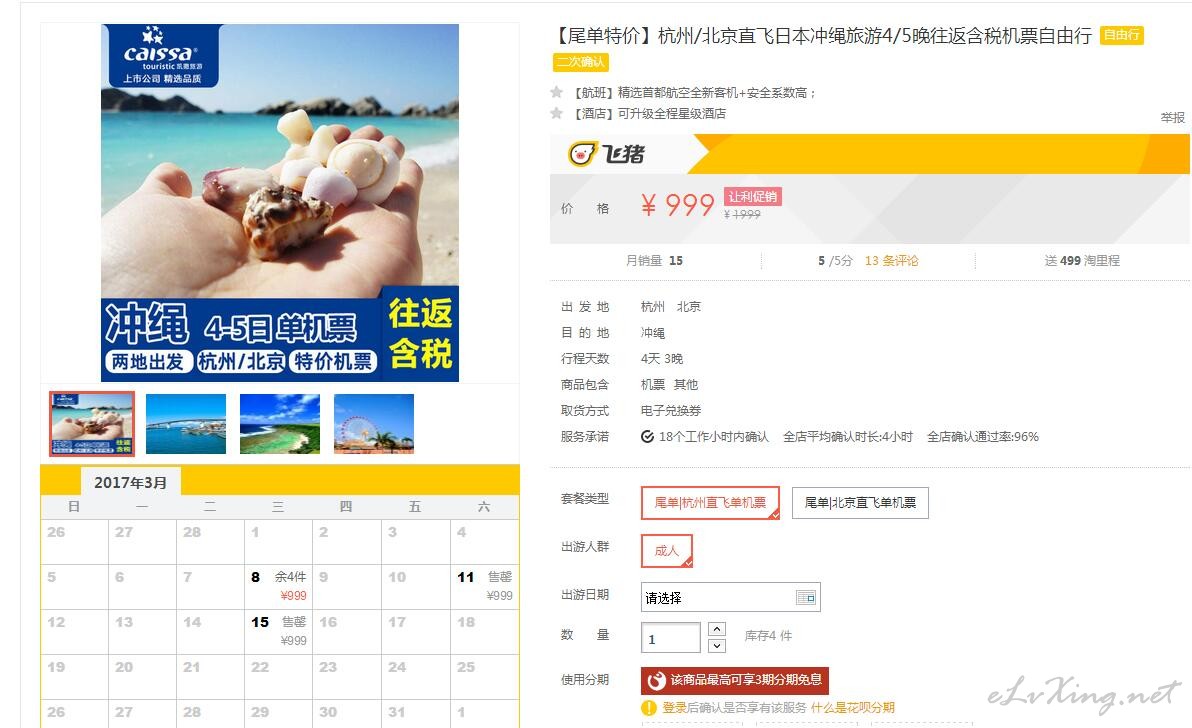Click the Fliggy pig logo icon
Screen dimensions: 1192x728
(x=582, y=154)
